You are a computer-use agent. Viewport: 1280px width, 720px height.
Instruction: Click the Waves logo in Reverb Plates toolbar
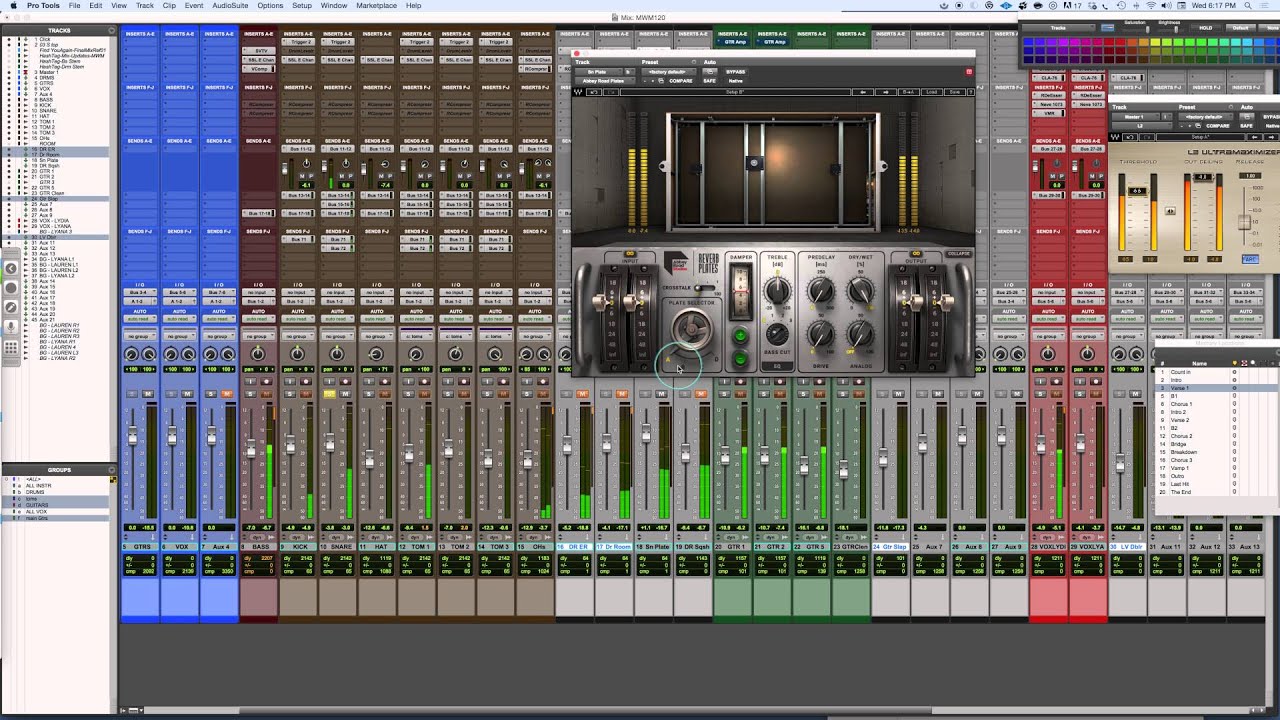[578, 92]
